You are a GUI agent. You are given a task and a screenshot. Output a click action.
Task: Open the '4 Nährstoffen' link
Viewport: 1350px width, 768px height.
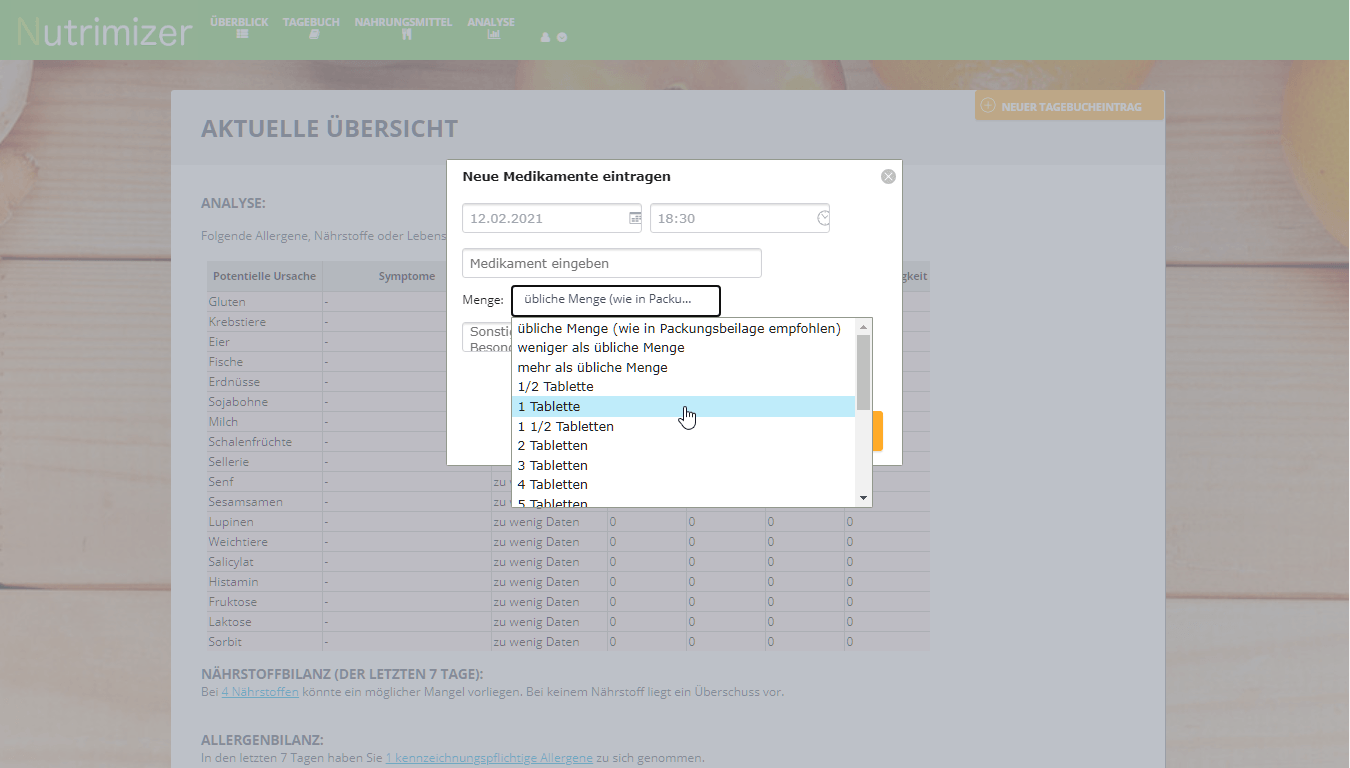(260, 692)
